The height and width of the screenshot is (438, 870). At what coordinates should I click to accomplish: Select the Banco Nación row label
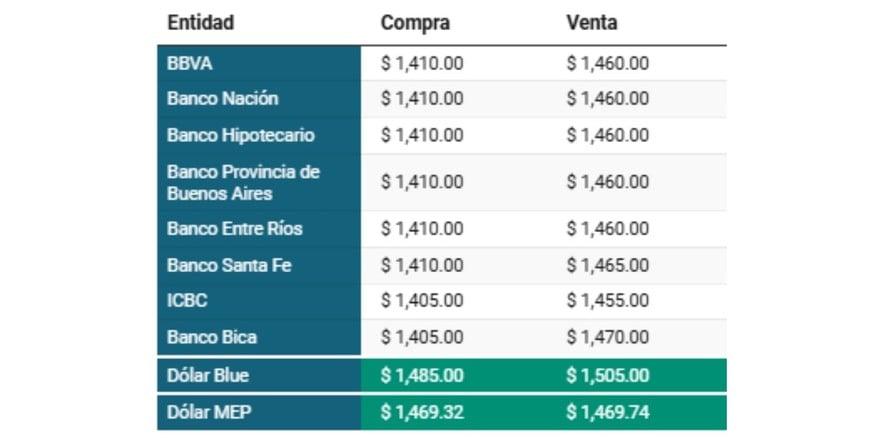[x=223, y=99]
